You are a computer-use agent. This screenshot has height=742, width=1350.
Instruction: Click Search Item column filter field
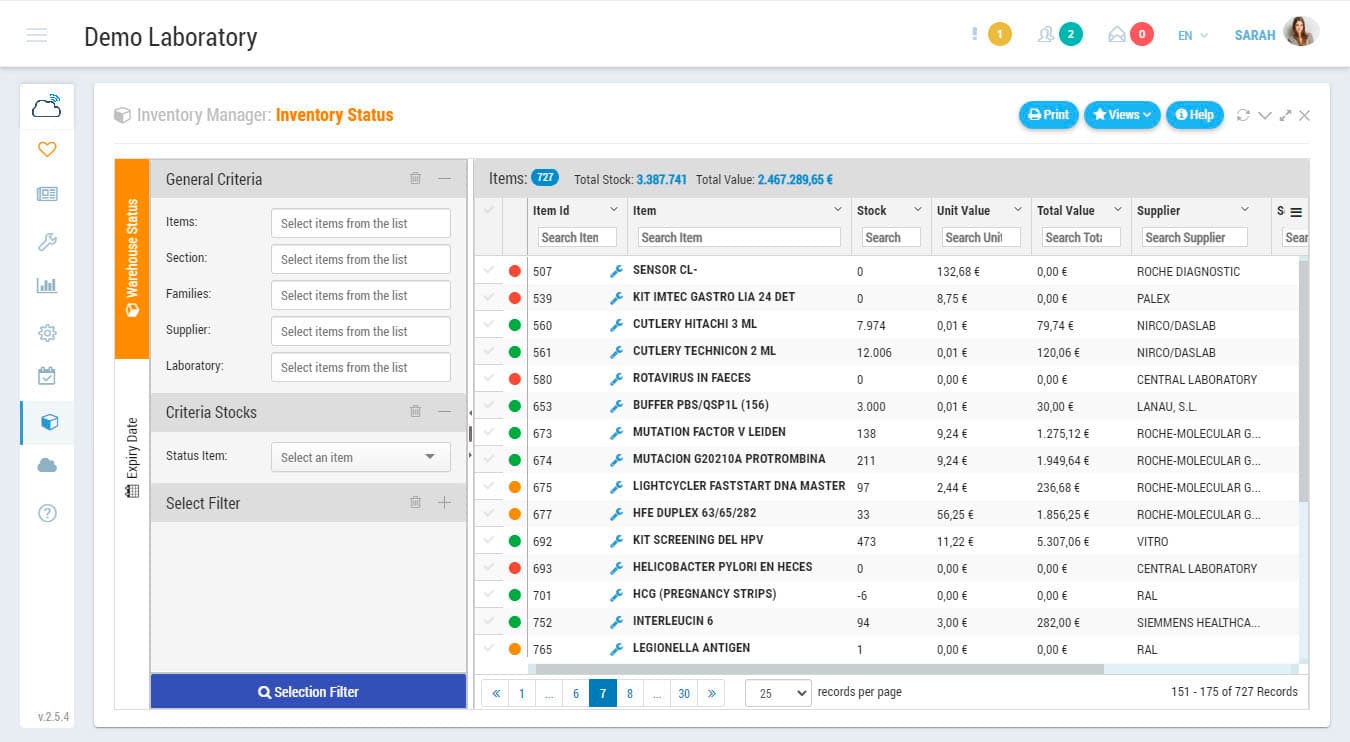click(738, 237)
